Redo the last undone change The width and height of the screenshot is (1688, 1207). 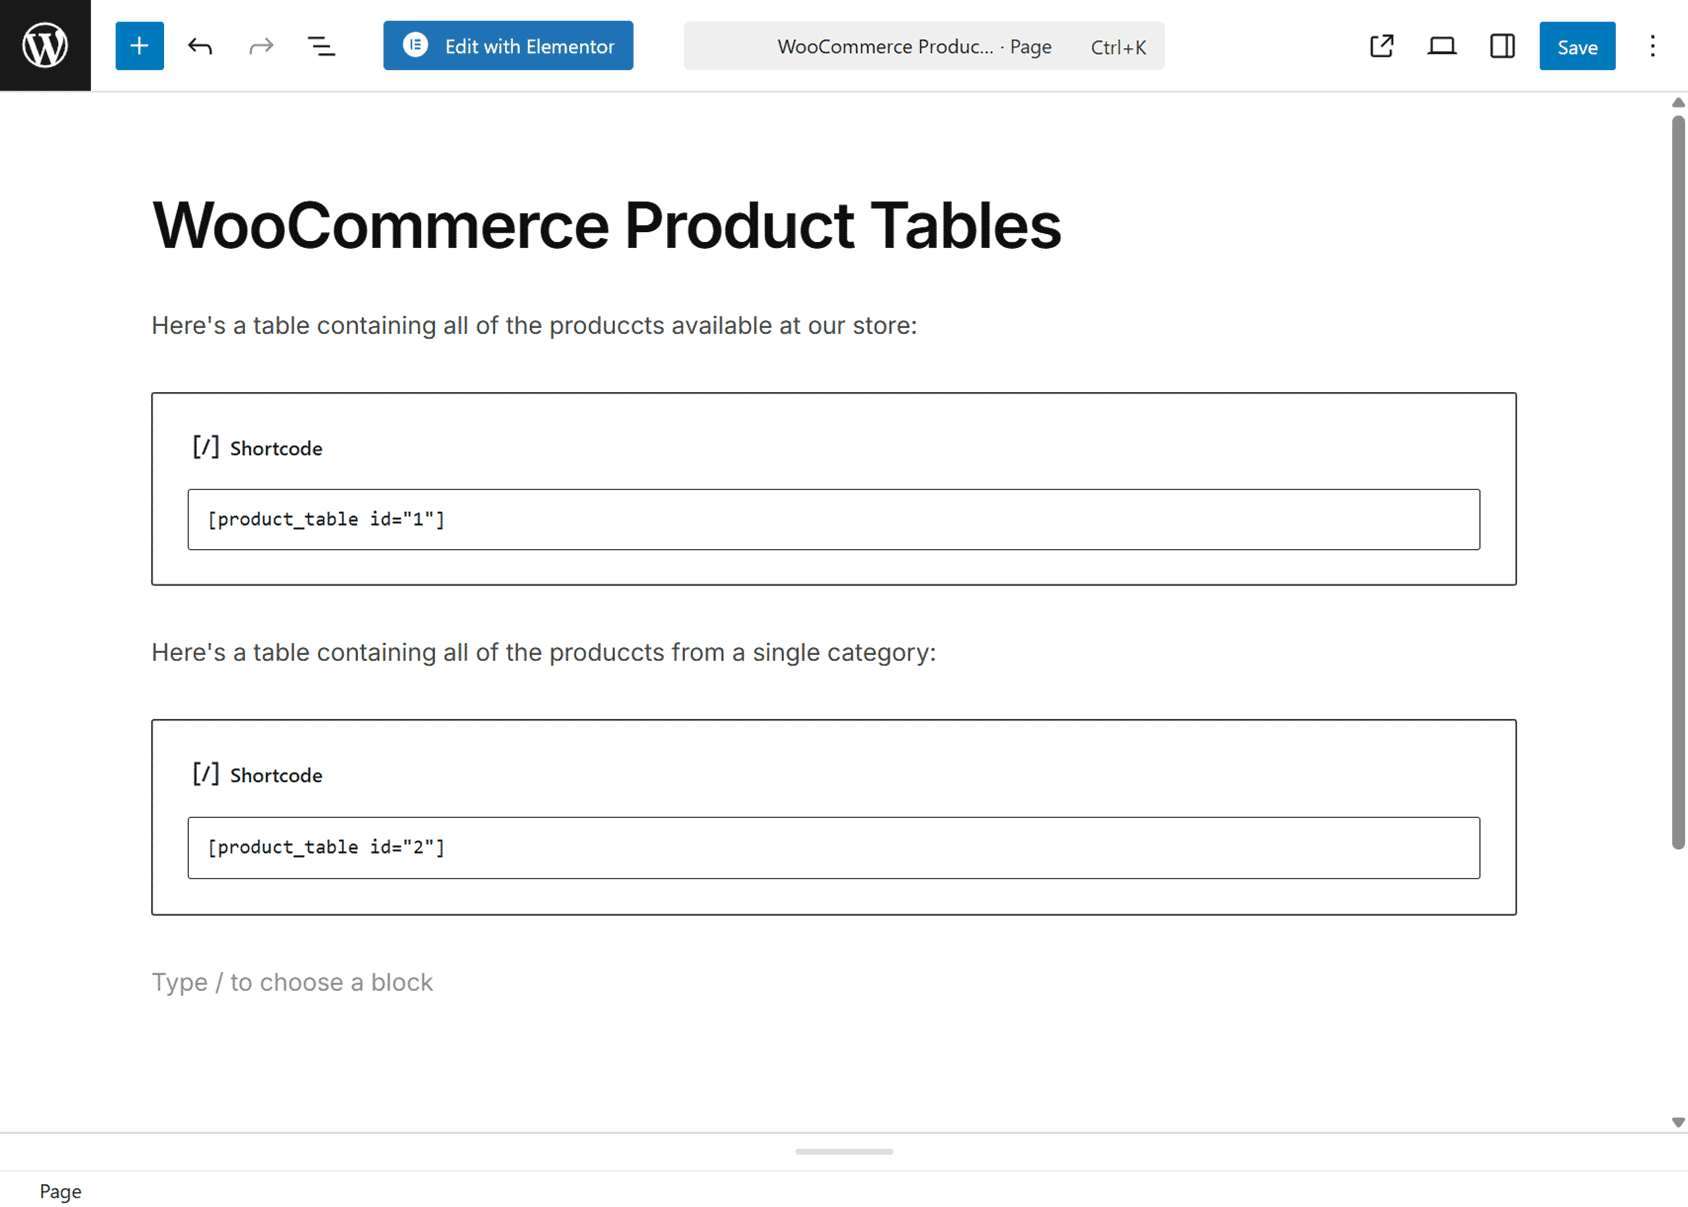pyautogui.click(x=261, y=46)
